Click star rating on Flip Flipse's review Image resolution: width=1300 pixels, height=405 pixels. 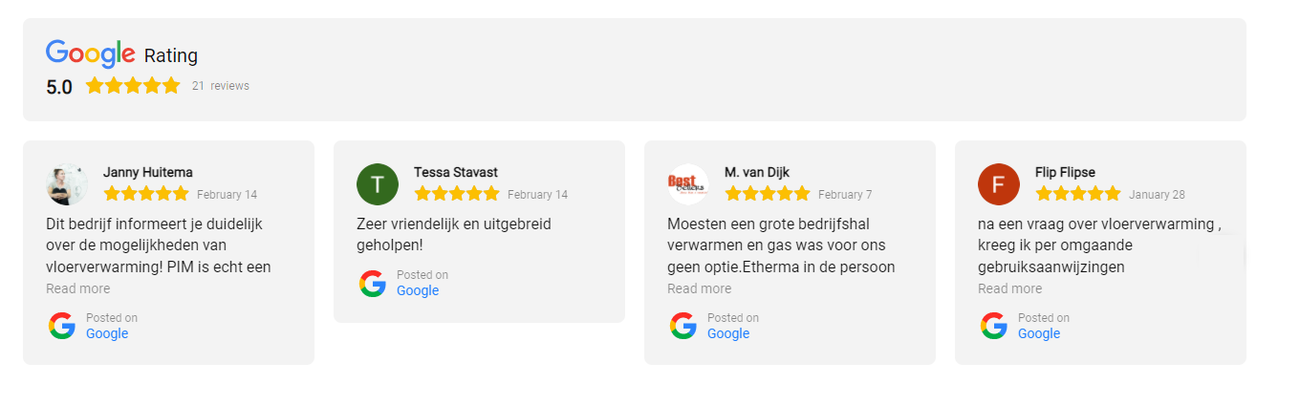tap(1078, 194)
